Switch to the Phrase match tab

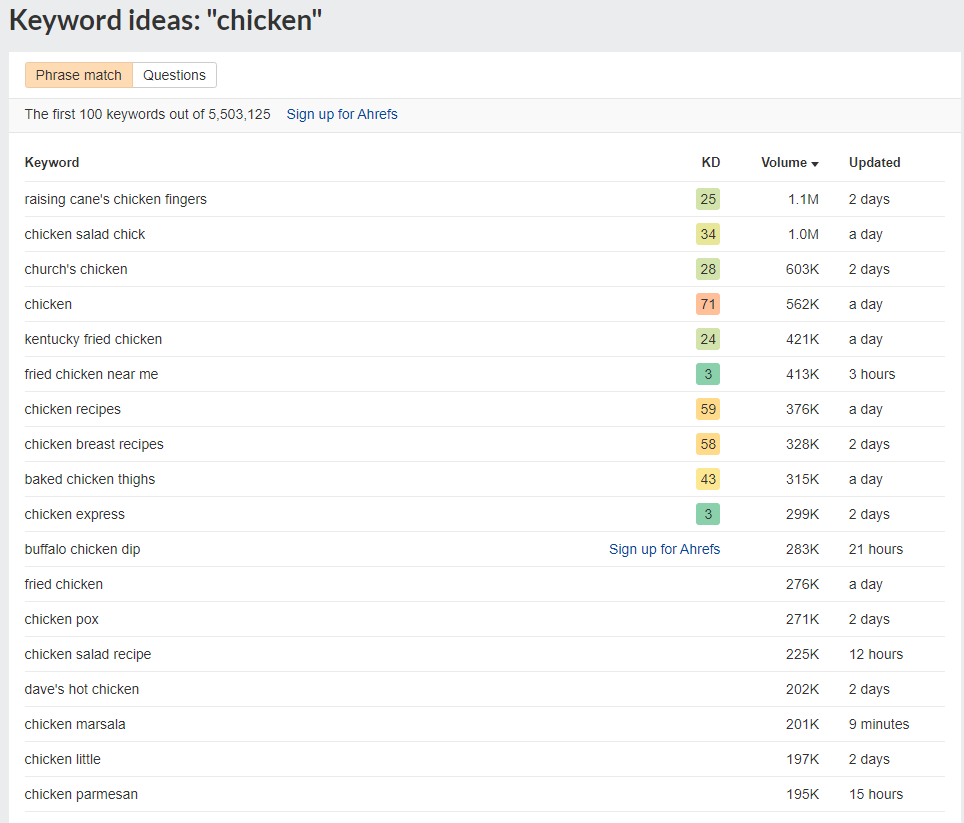tap(79, 75)
